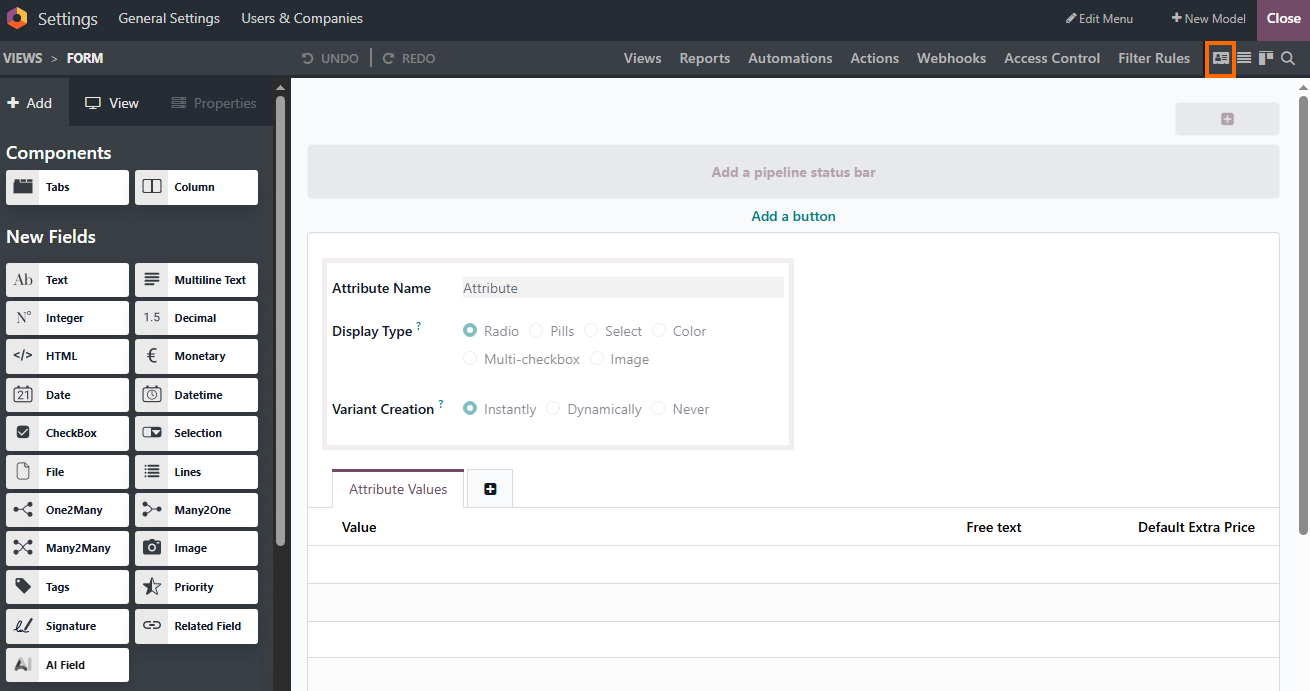1310x691 pixels.
Task: Add a new Decimal field
Action: pos(196,318)
